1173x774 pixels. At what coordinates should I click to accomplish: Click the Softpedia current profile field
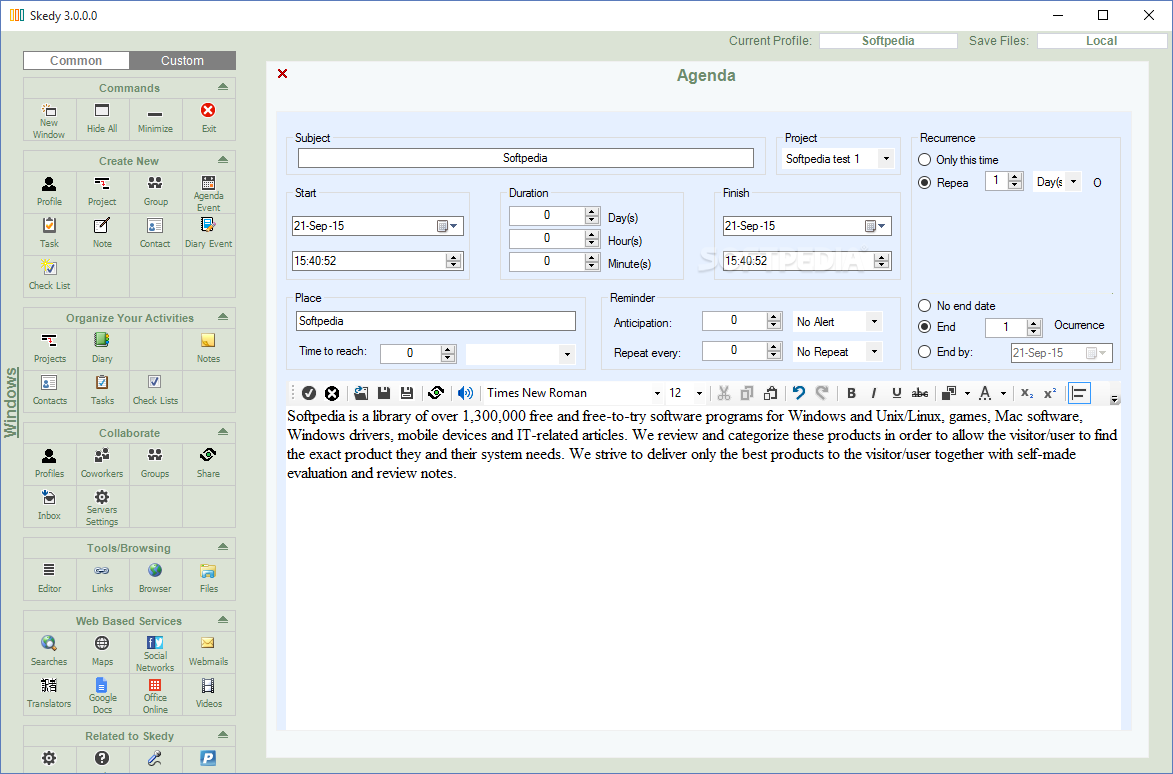pyautogui.click(x=888, y=41)
